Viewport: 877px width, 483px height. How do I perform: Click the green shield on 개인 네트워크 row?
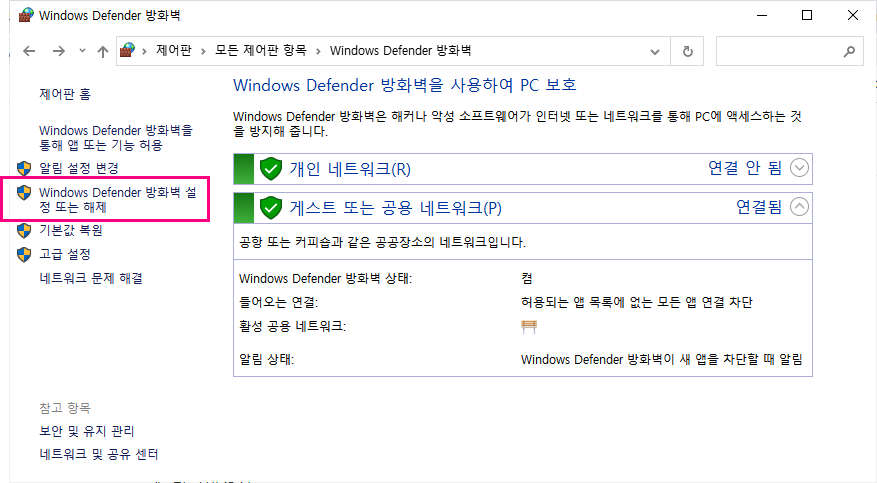click(271, 168)
